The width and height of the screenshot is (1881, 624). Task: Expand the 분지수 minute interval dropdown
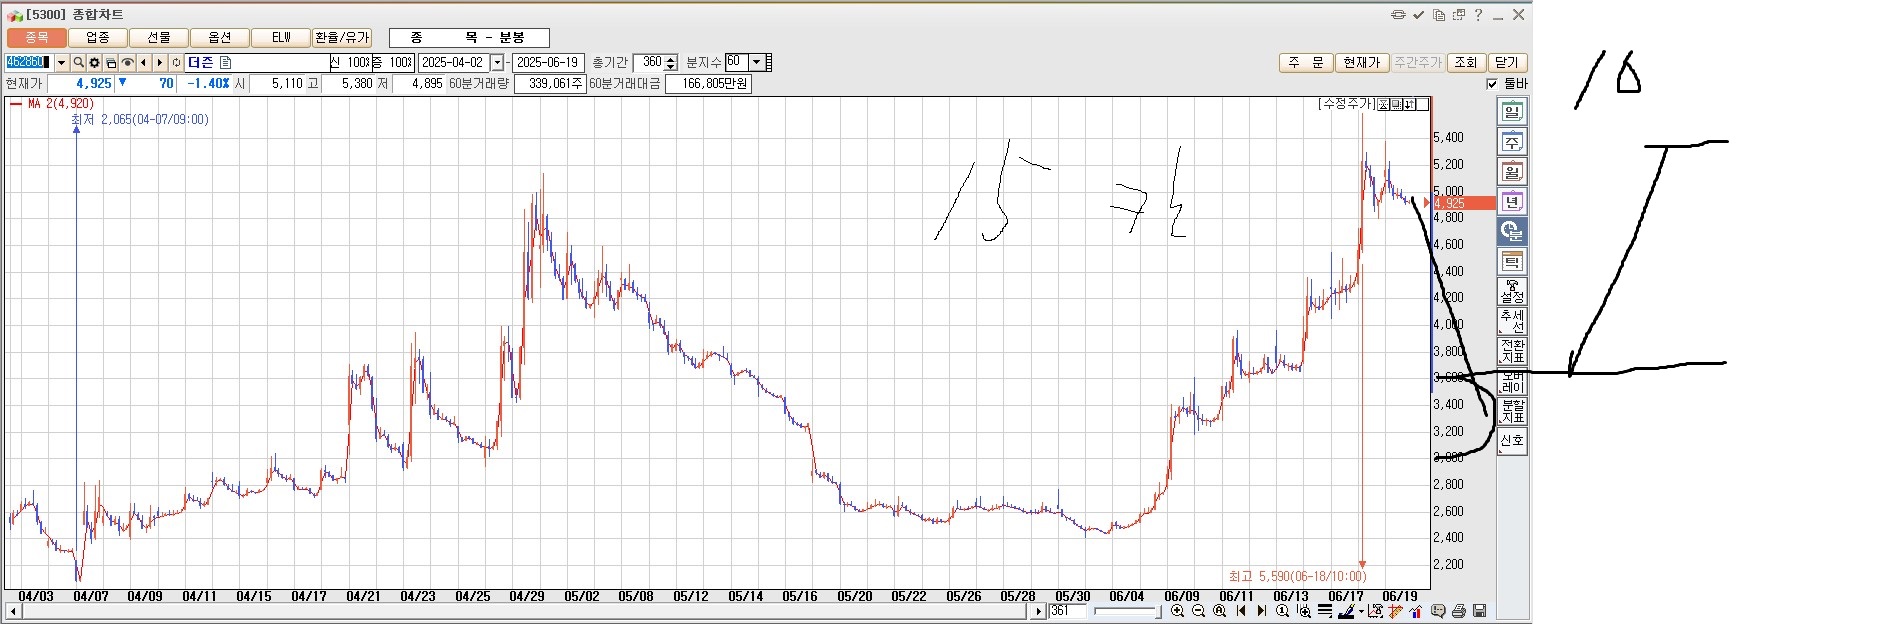click(757, 62)
